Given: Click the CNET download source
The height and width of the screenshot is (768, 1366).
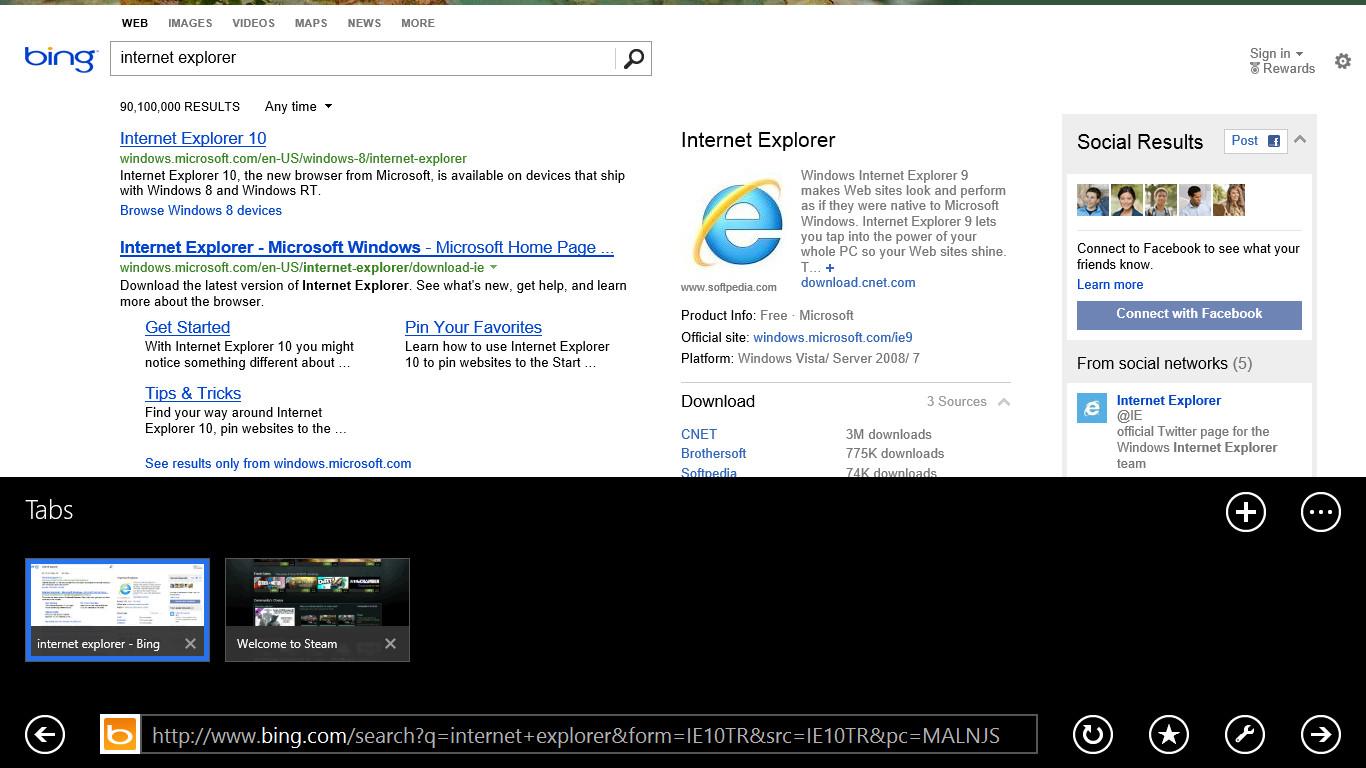Looking at the screenshot, I should pos(699,435).
